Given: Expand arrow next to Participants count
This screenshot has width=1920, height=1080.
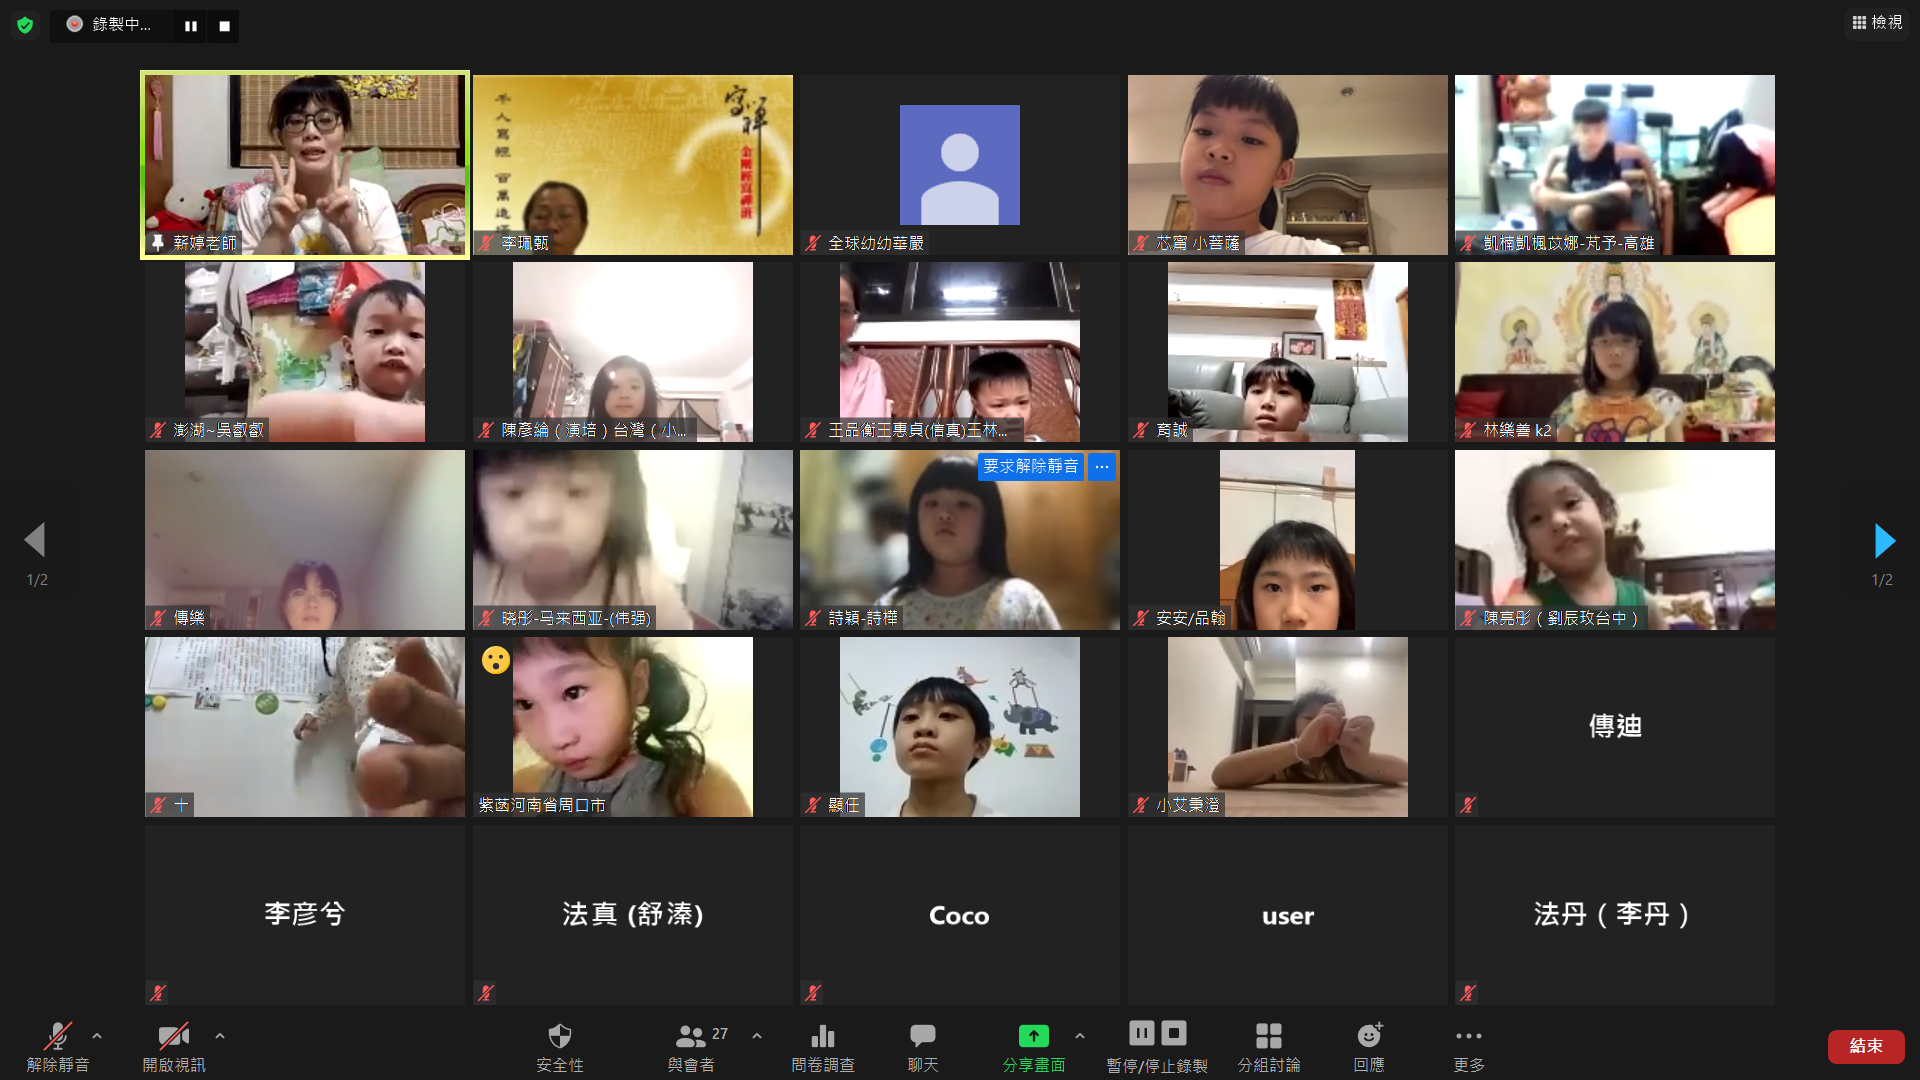Looking at the screenshot, I should point(757,1036).
